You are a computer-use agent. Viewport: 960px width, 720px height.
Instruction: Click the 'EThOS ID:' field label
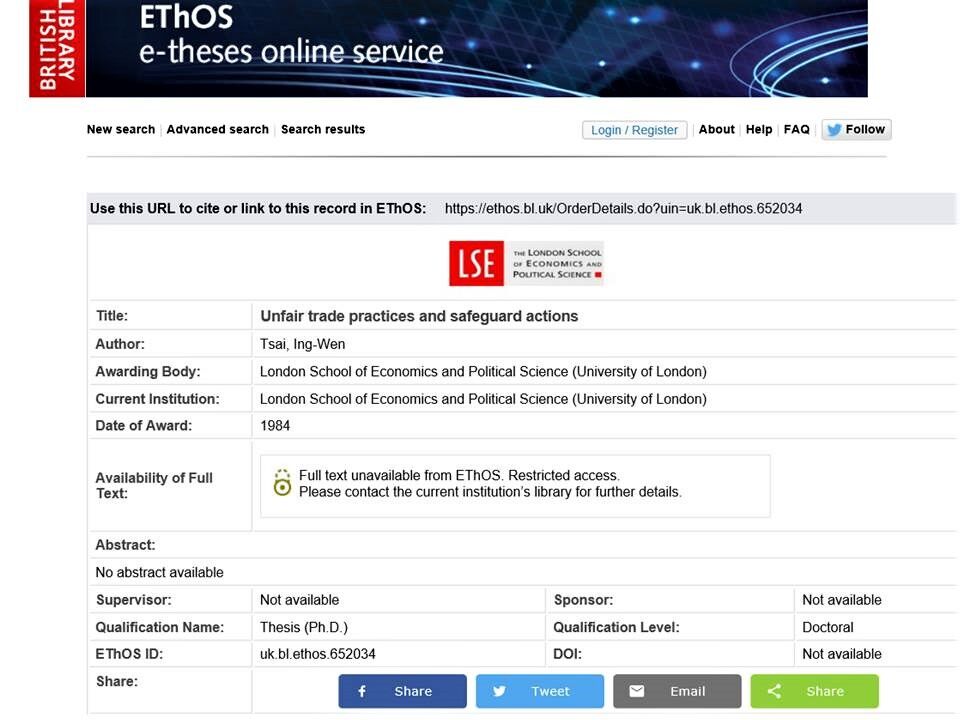(129, 654)
